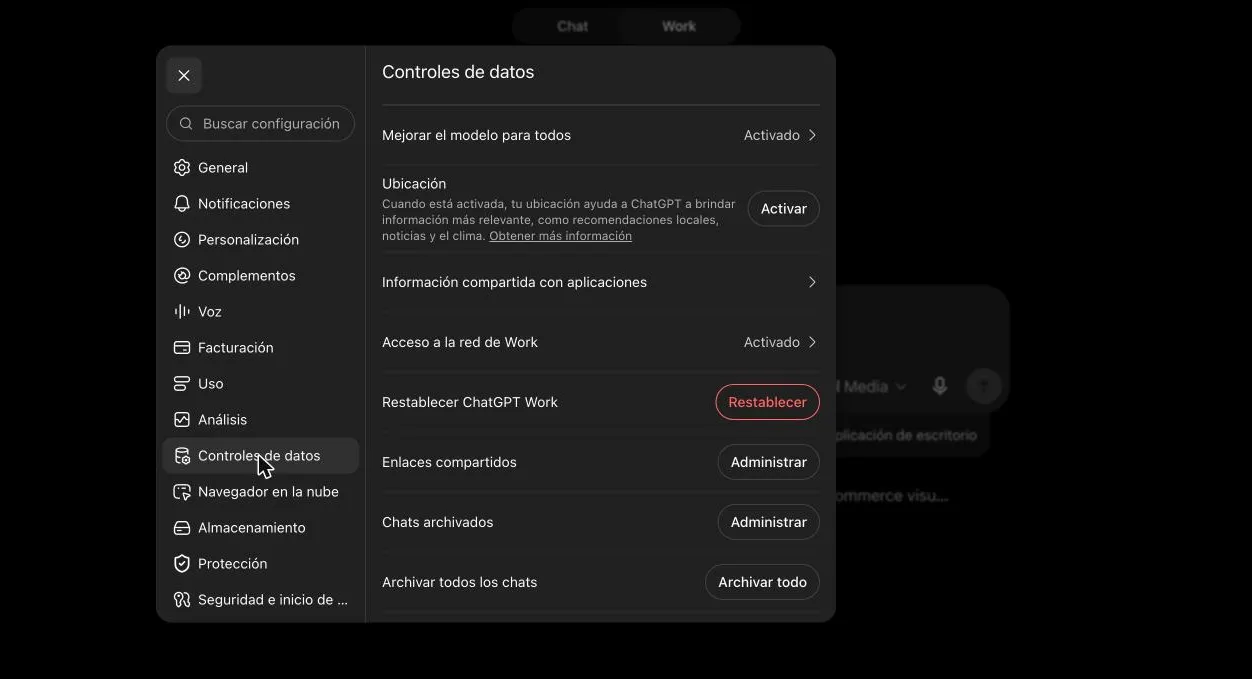Viewport: 1252px width, 679px height.
Task: Click the Análisis chart icon
Action: [x=182, y=420]
